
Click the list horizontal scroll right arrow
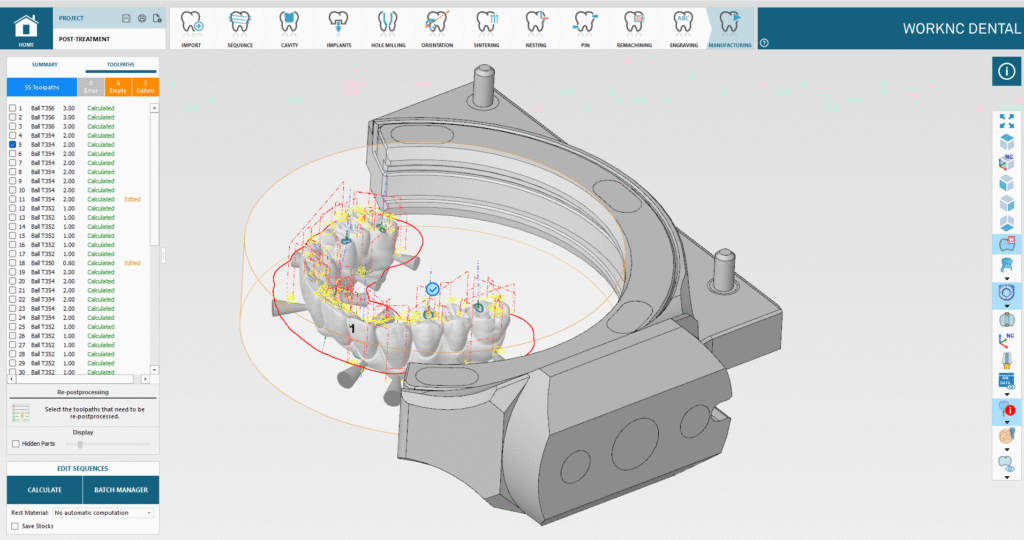coord(145,379)
